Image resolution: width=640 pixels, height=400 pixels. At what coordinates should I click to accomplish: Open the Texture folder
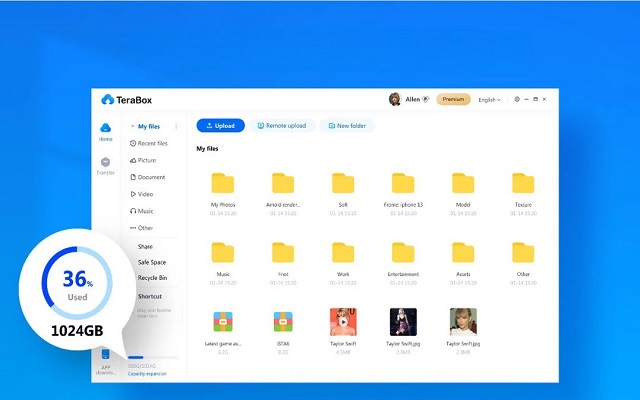pos(523,183)
